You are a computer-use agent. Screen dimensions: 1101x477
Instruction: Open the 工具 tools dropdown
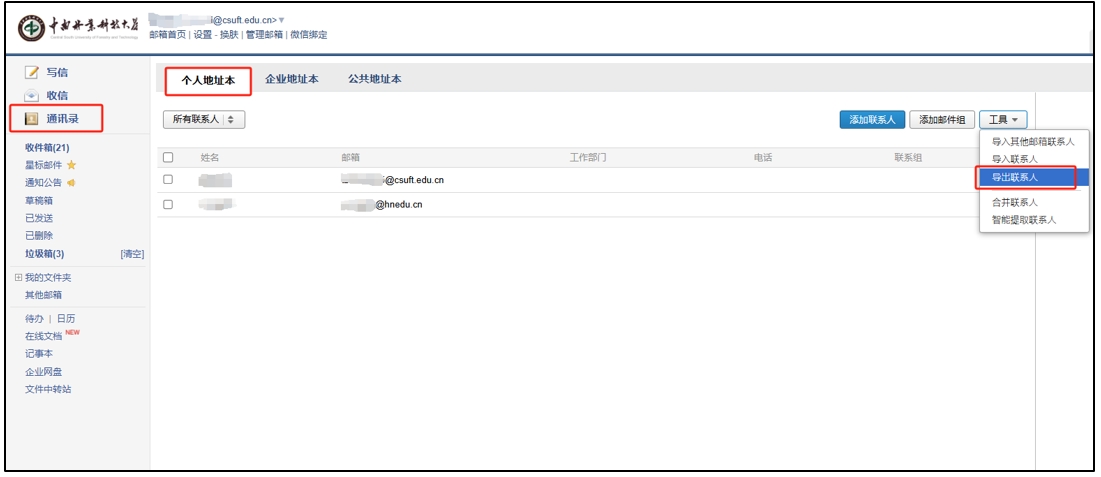click(x=1002, y=120)
